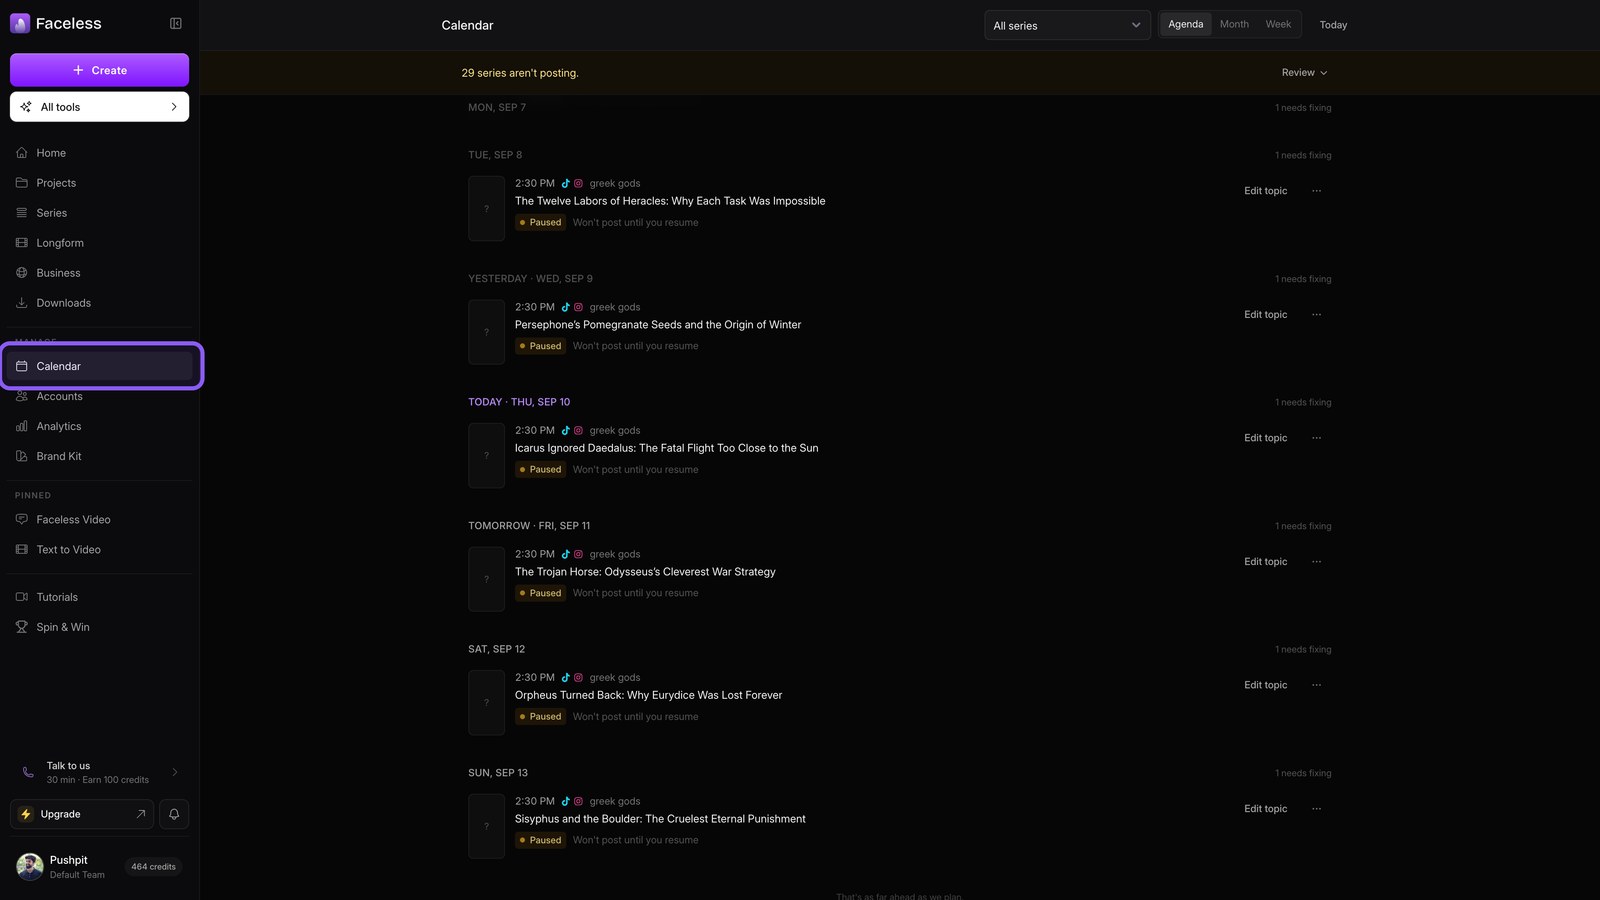
Task: Open Tutorials page
Action: (99, 597)
